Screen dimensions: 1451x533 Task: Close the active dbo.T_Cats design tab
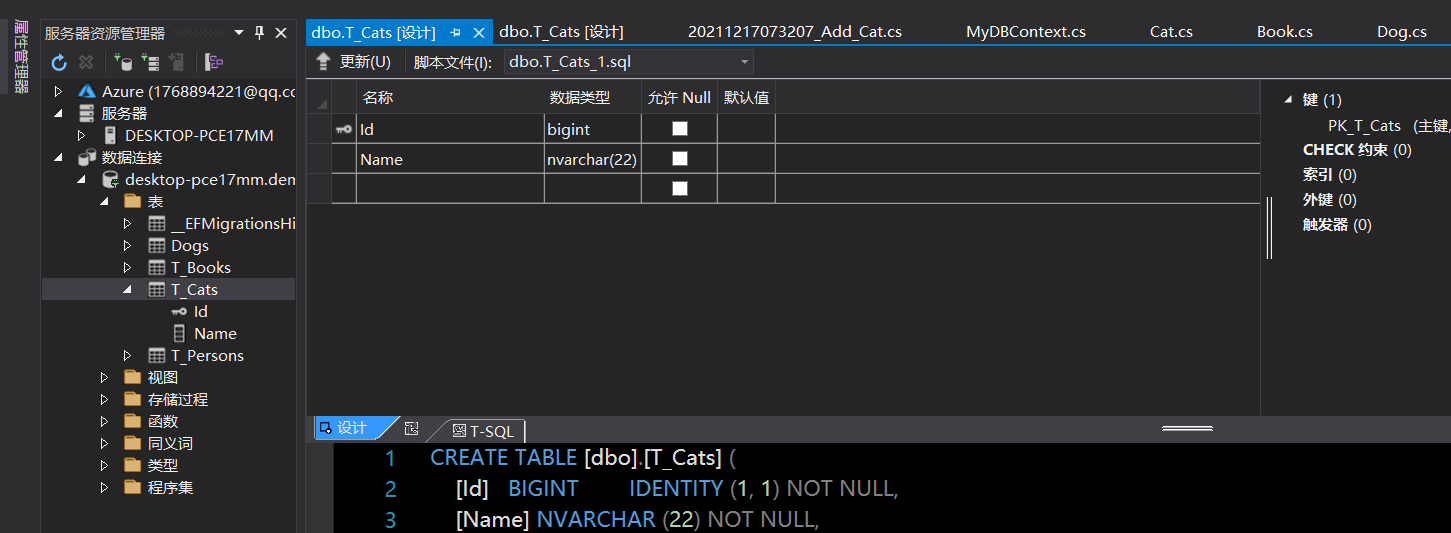point(479,33)
